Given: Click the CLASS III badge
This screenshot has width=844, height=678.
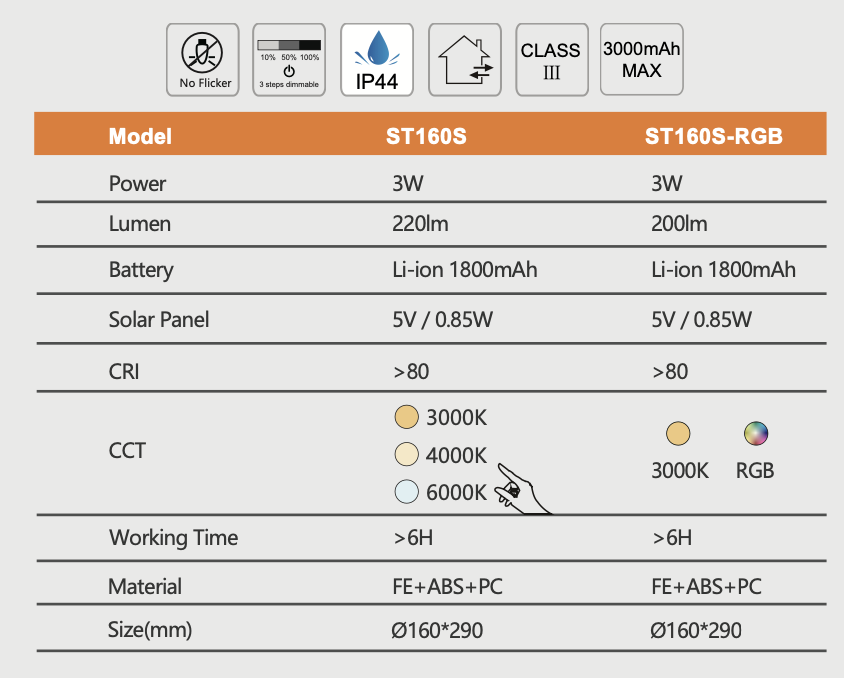Looking at the screenshot, I should coord(550,60).
